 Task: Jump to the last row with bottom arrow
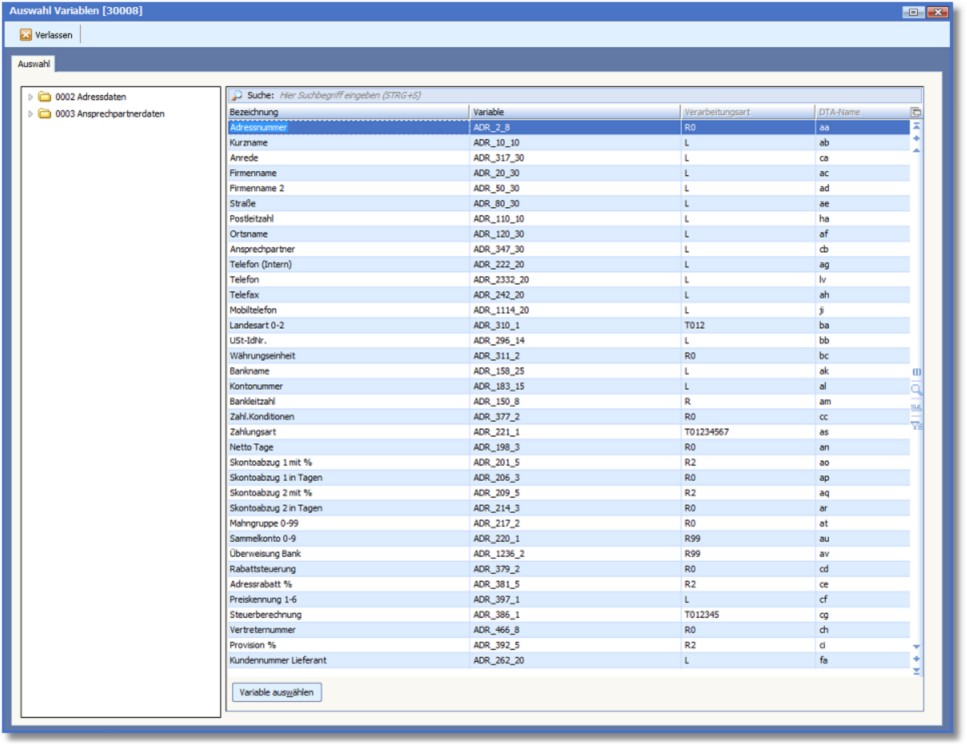click(x=916, y=671)
